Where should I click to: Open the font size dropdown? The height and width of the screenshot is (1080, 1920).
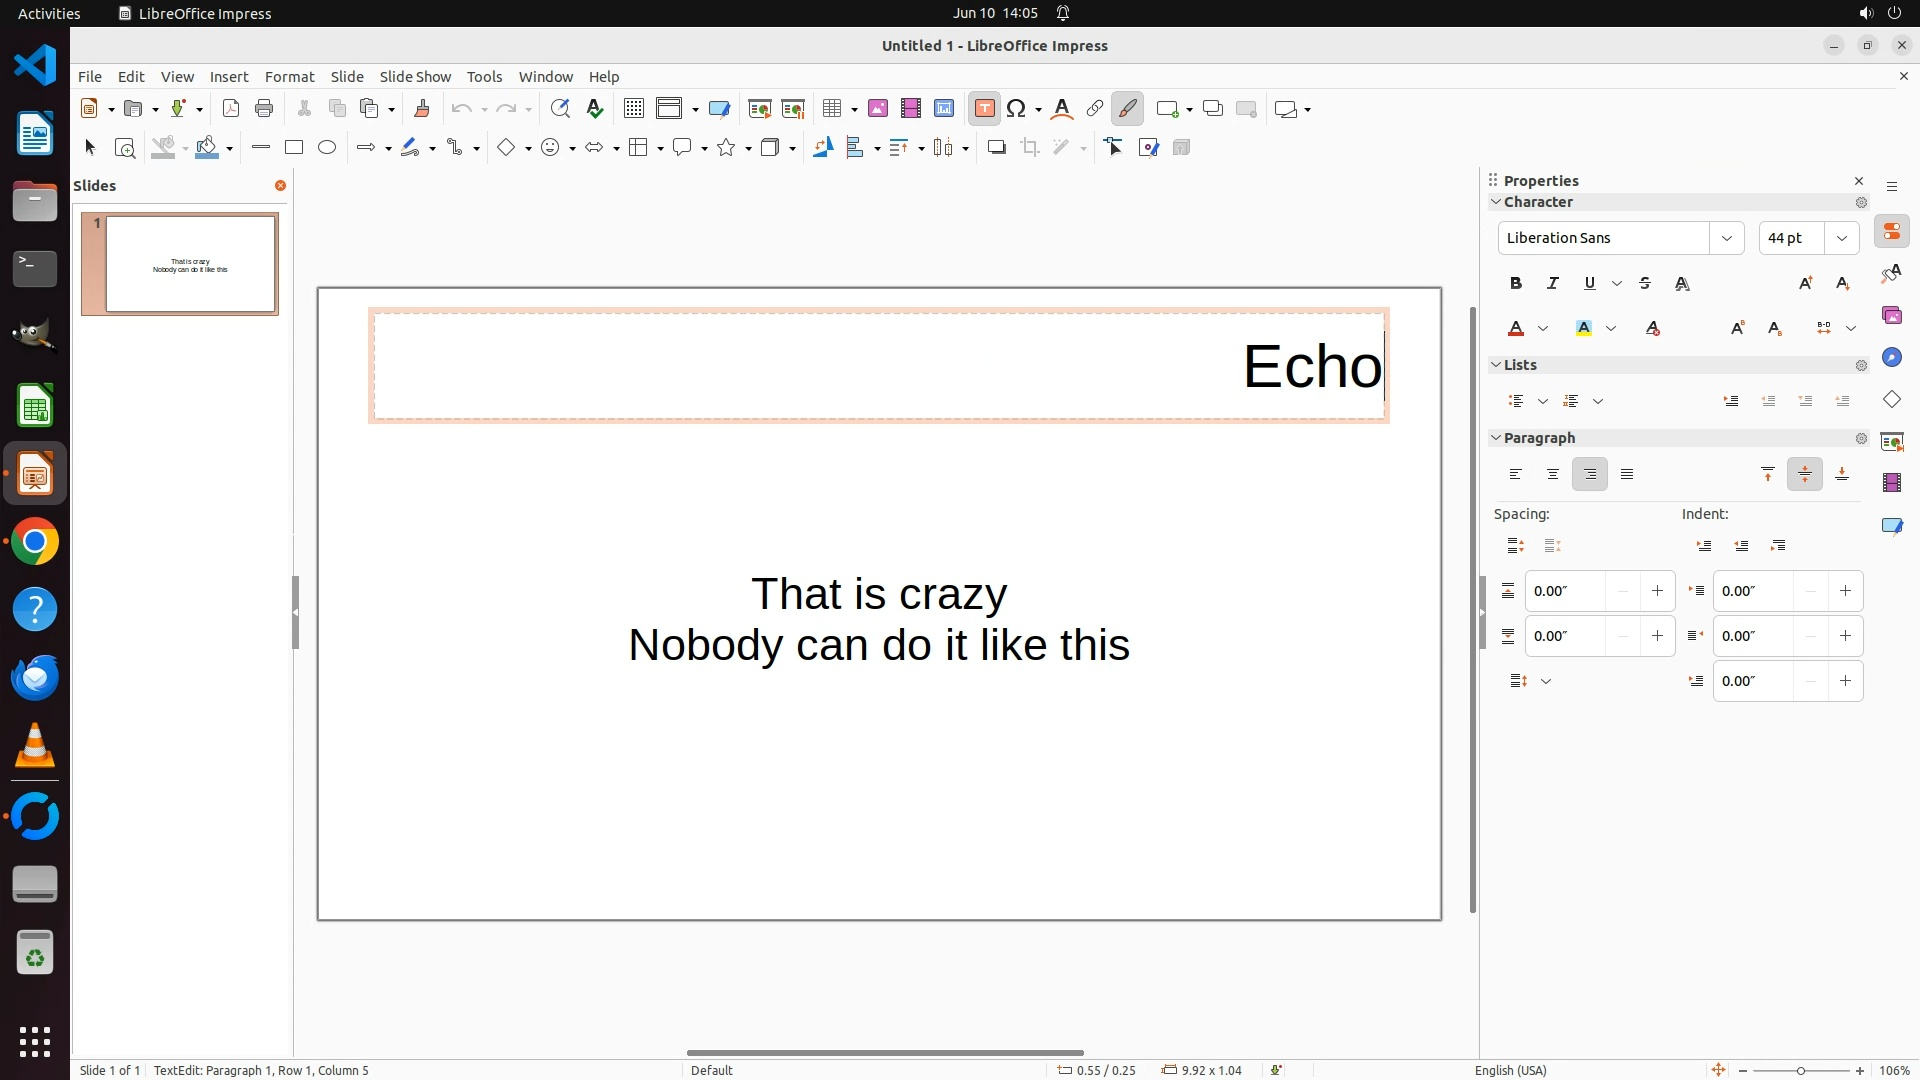tap(1842, 238)
